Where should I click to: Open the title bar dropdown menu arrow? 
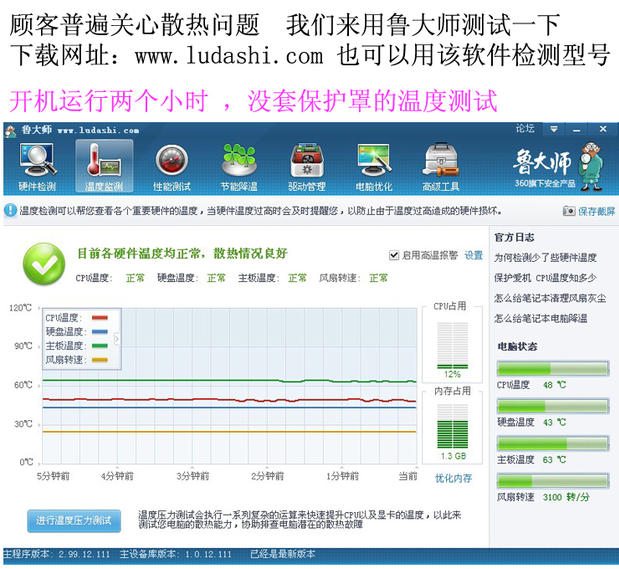(x=554, y=129)
